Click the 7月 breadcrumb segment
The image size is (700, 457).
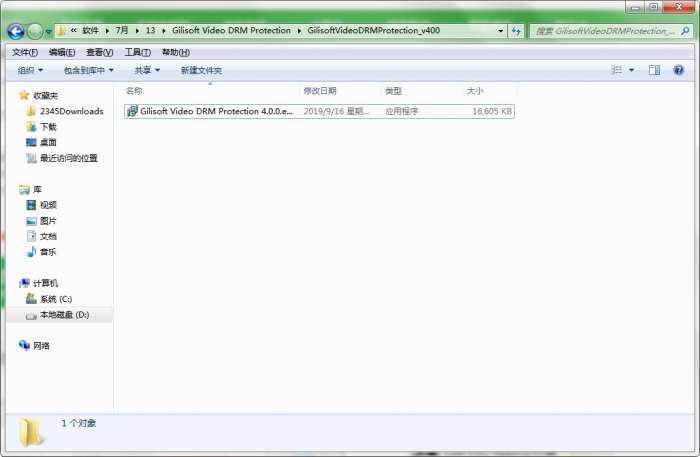tap(122, 30)
